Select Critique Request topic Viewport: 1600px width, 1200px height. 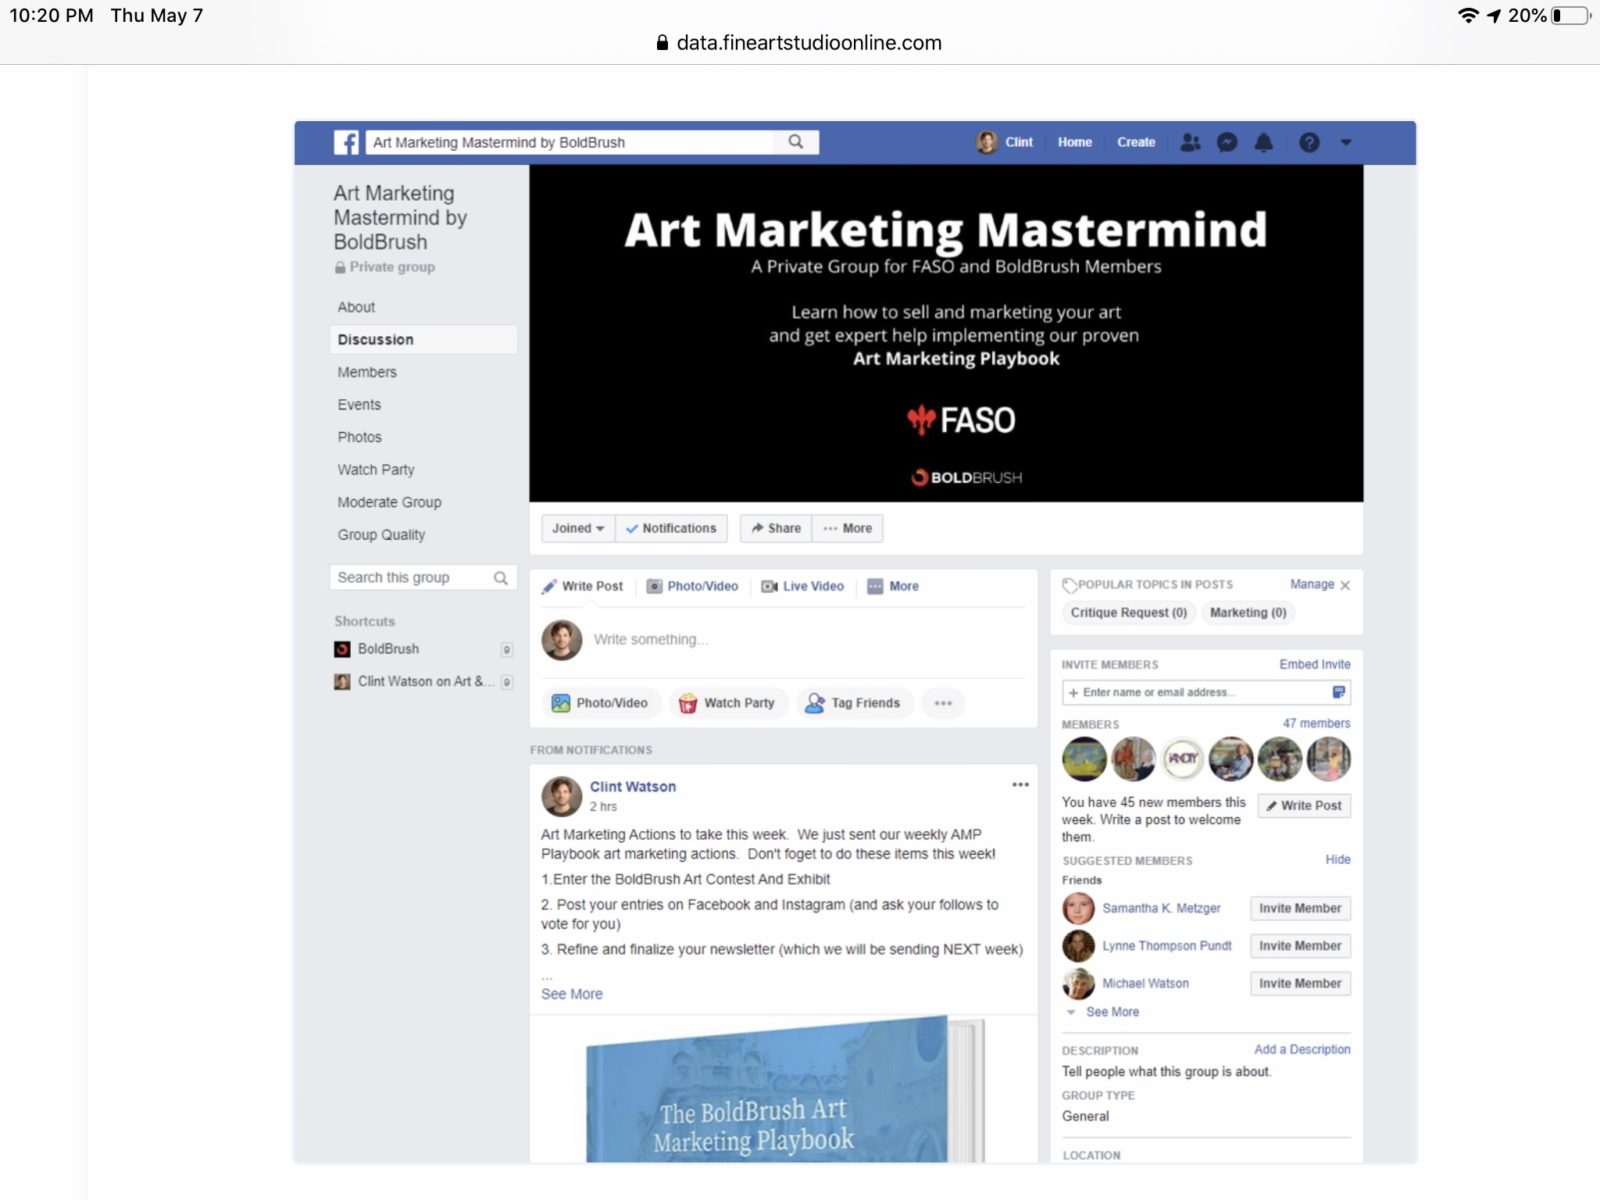point(1129,613)
